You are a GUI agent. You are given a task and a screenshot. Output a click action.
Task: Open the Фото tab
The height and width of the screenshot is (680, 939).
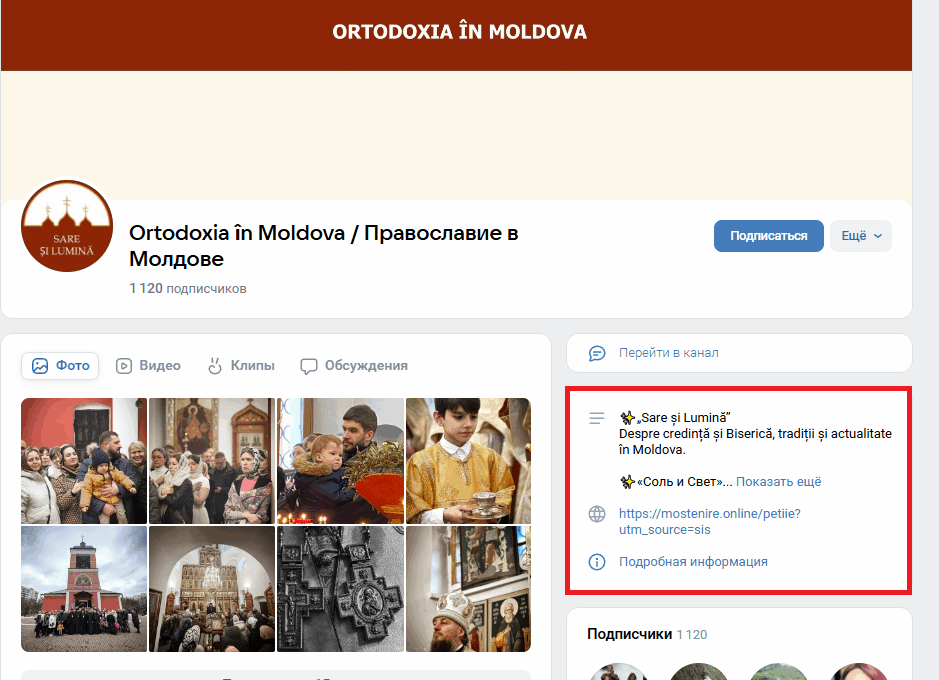pos(60,366)
